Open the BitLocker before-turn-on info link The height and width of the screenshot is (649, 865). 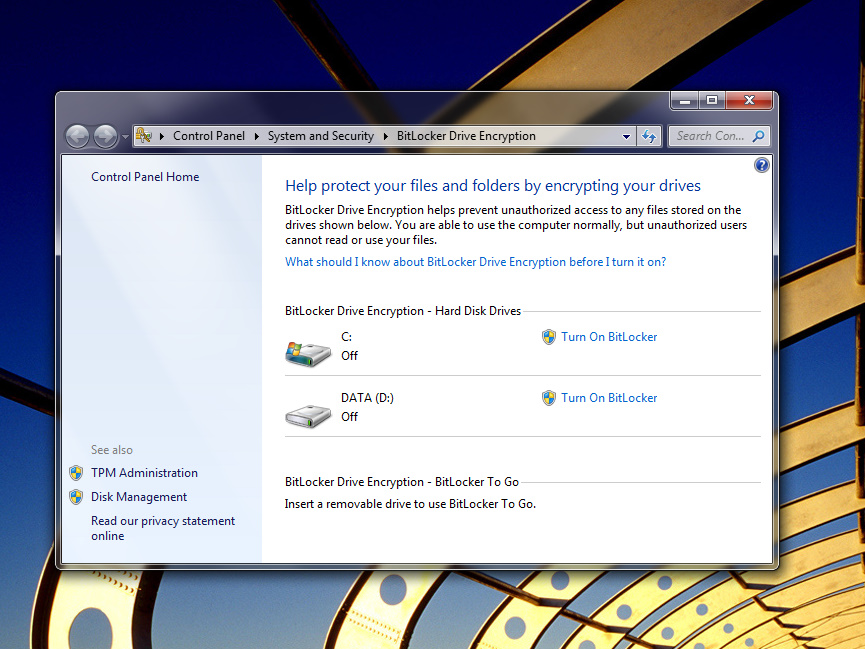coord(475,262)
